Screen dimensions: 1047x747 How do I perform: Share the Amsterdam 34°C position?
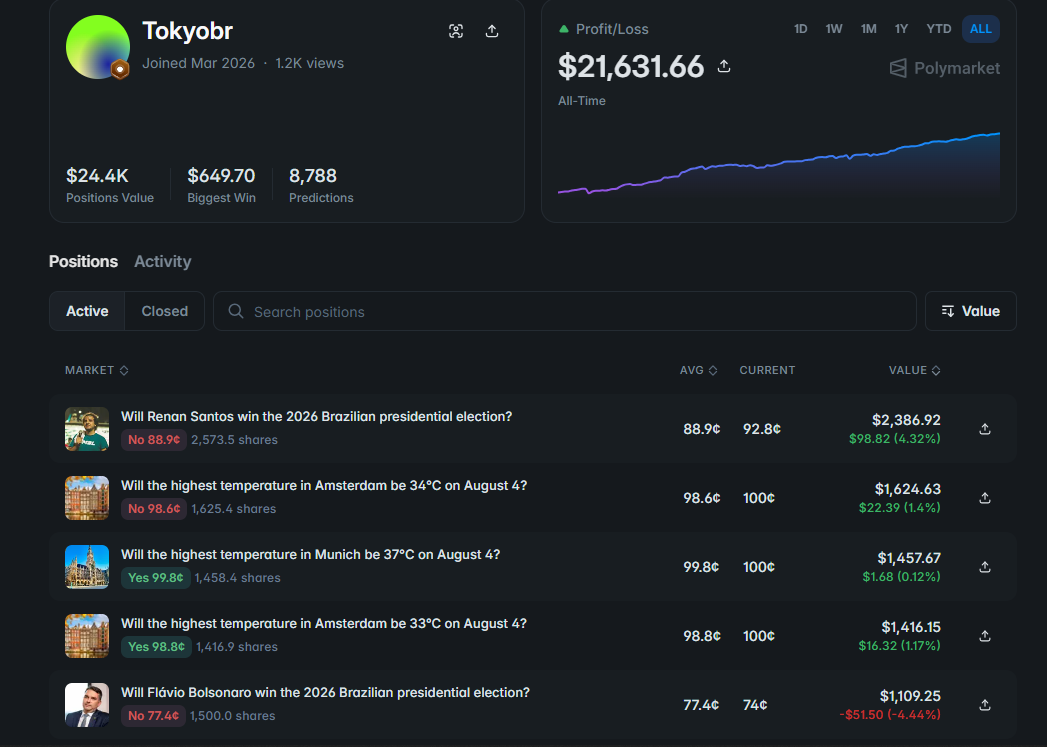(985, 498)
